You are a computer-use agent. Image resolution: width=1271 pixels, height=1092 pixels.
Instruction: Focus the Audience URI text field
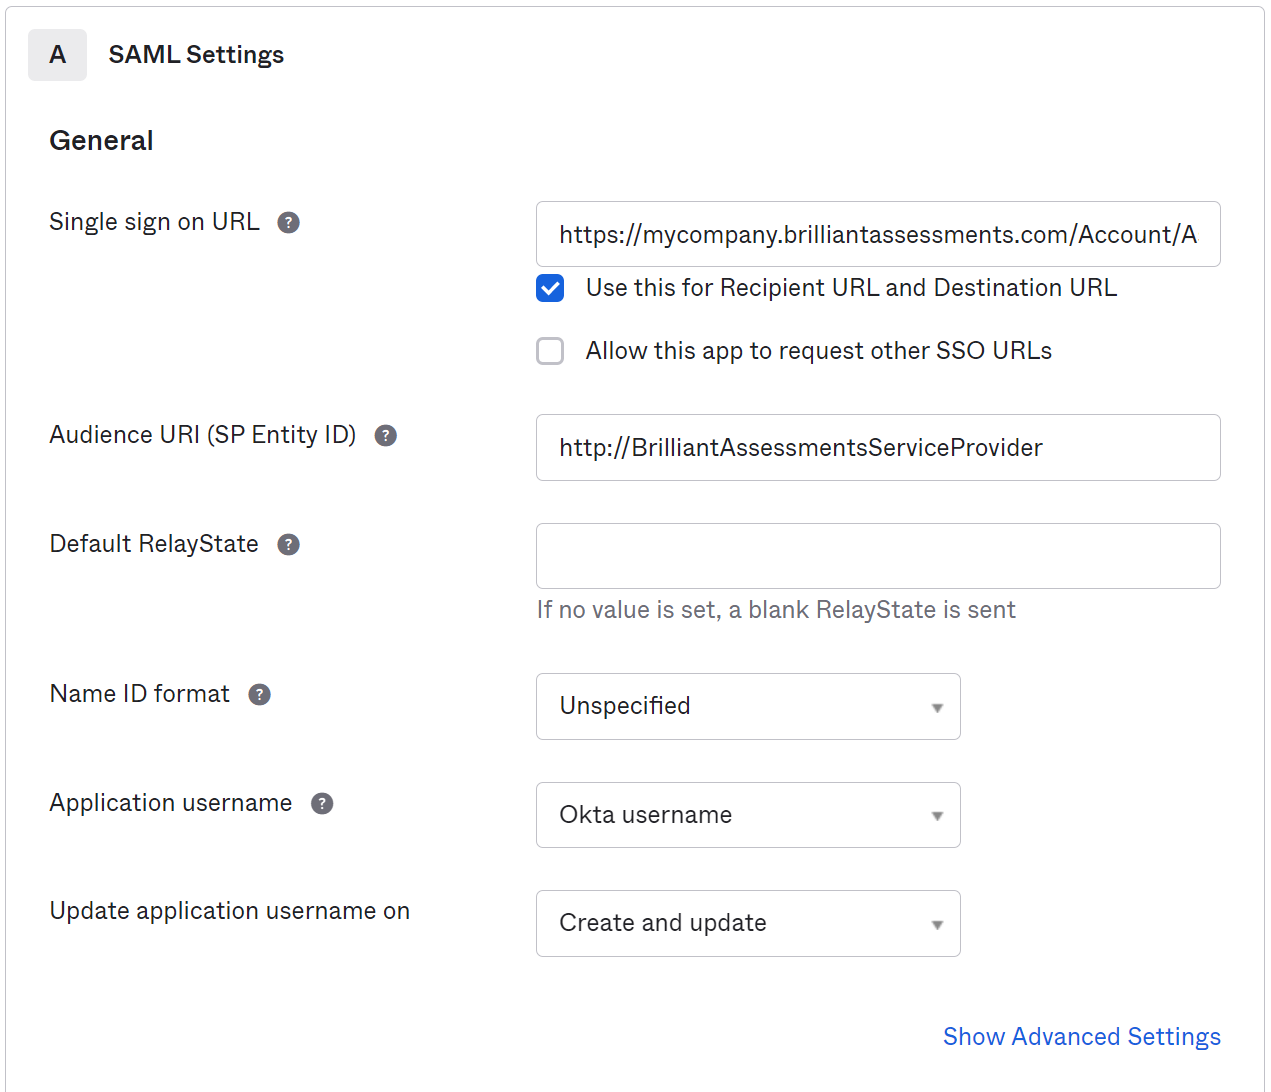coord(877,447)
